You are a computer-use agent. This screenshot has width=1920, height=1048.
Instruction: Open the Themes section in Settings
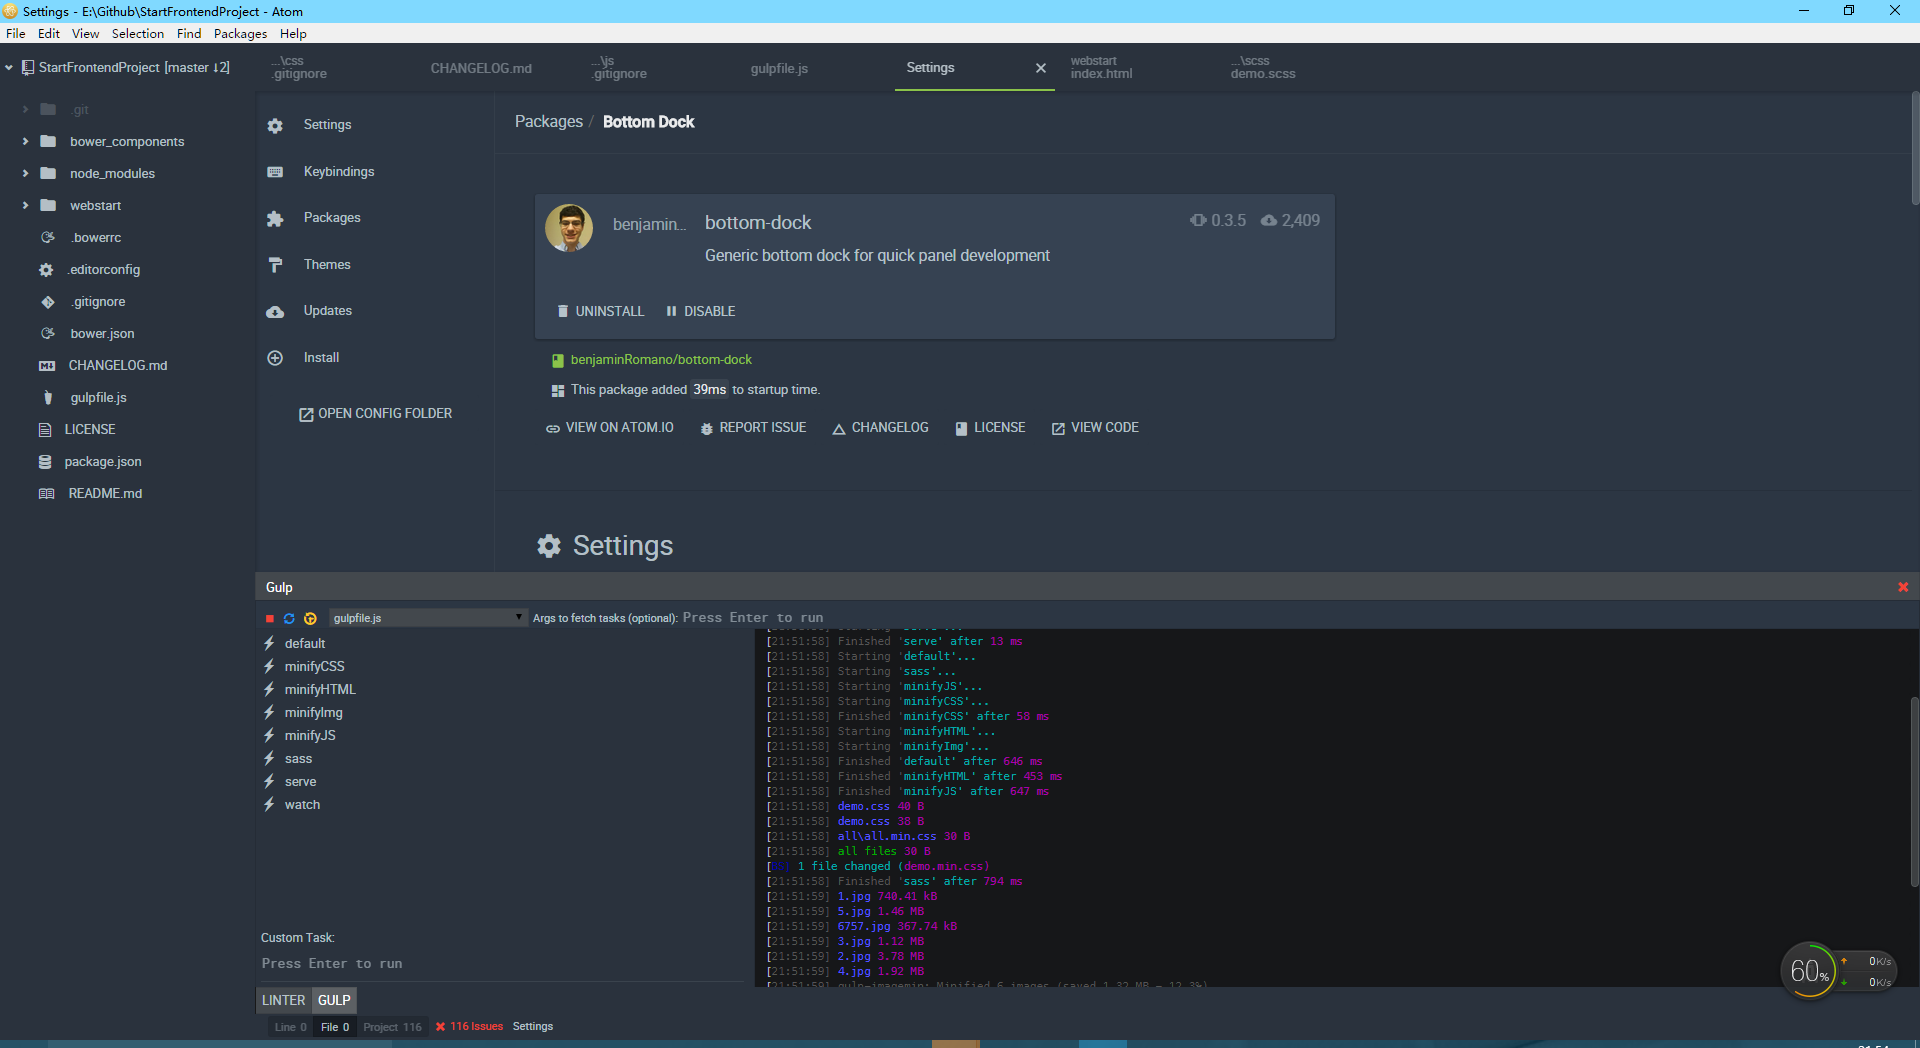pyautogui.click(x=327, y=264)
